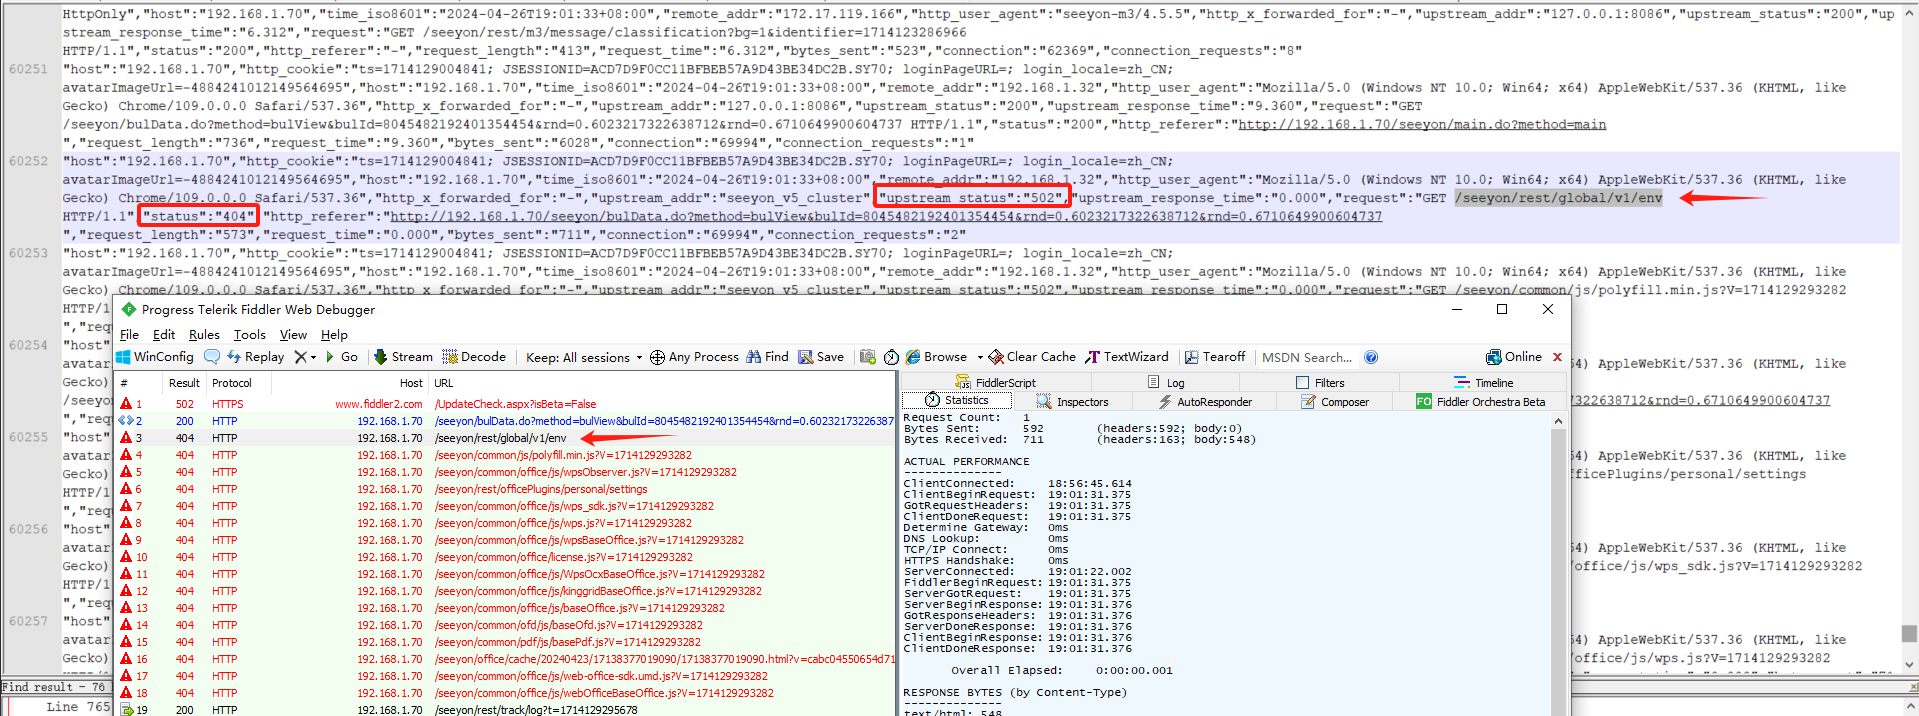Switch to the Timeline tab
This screenshot has width=1919, height=716.
point(1484,383)
